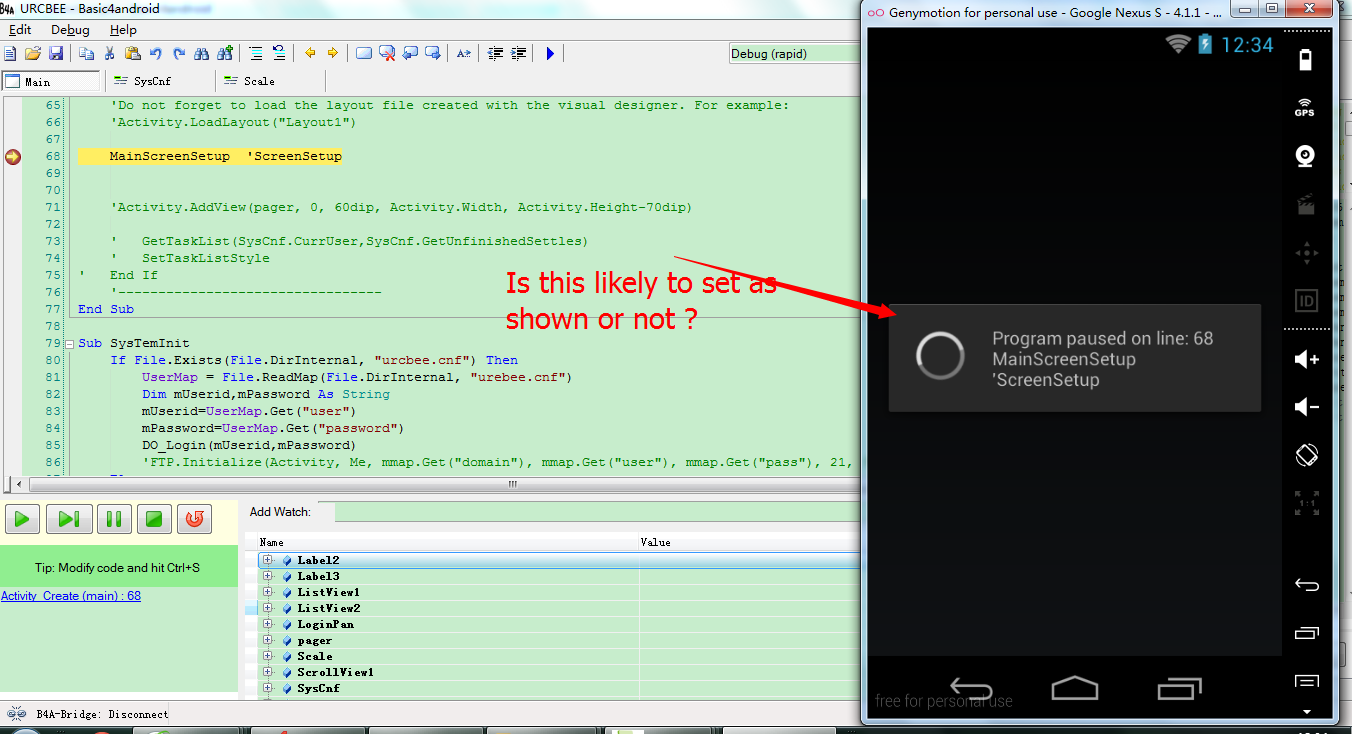Toggle a breakpoint with the toolbar icon
This screenshot has width=1352, height=734.
coord(364,53)
